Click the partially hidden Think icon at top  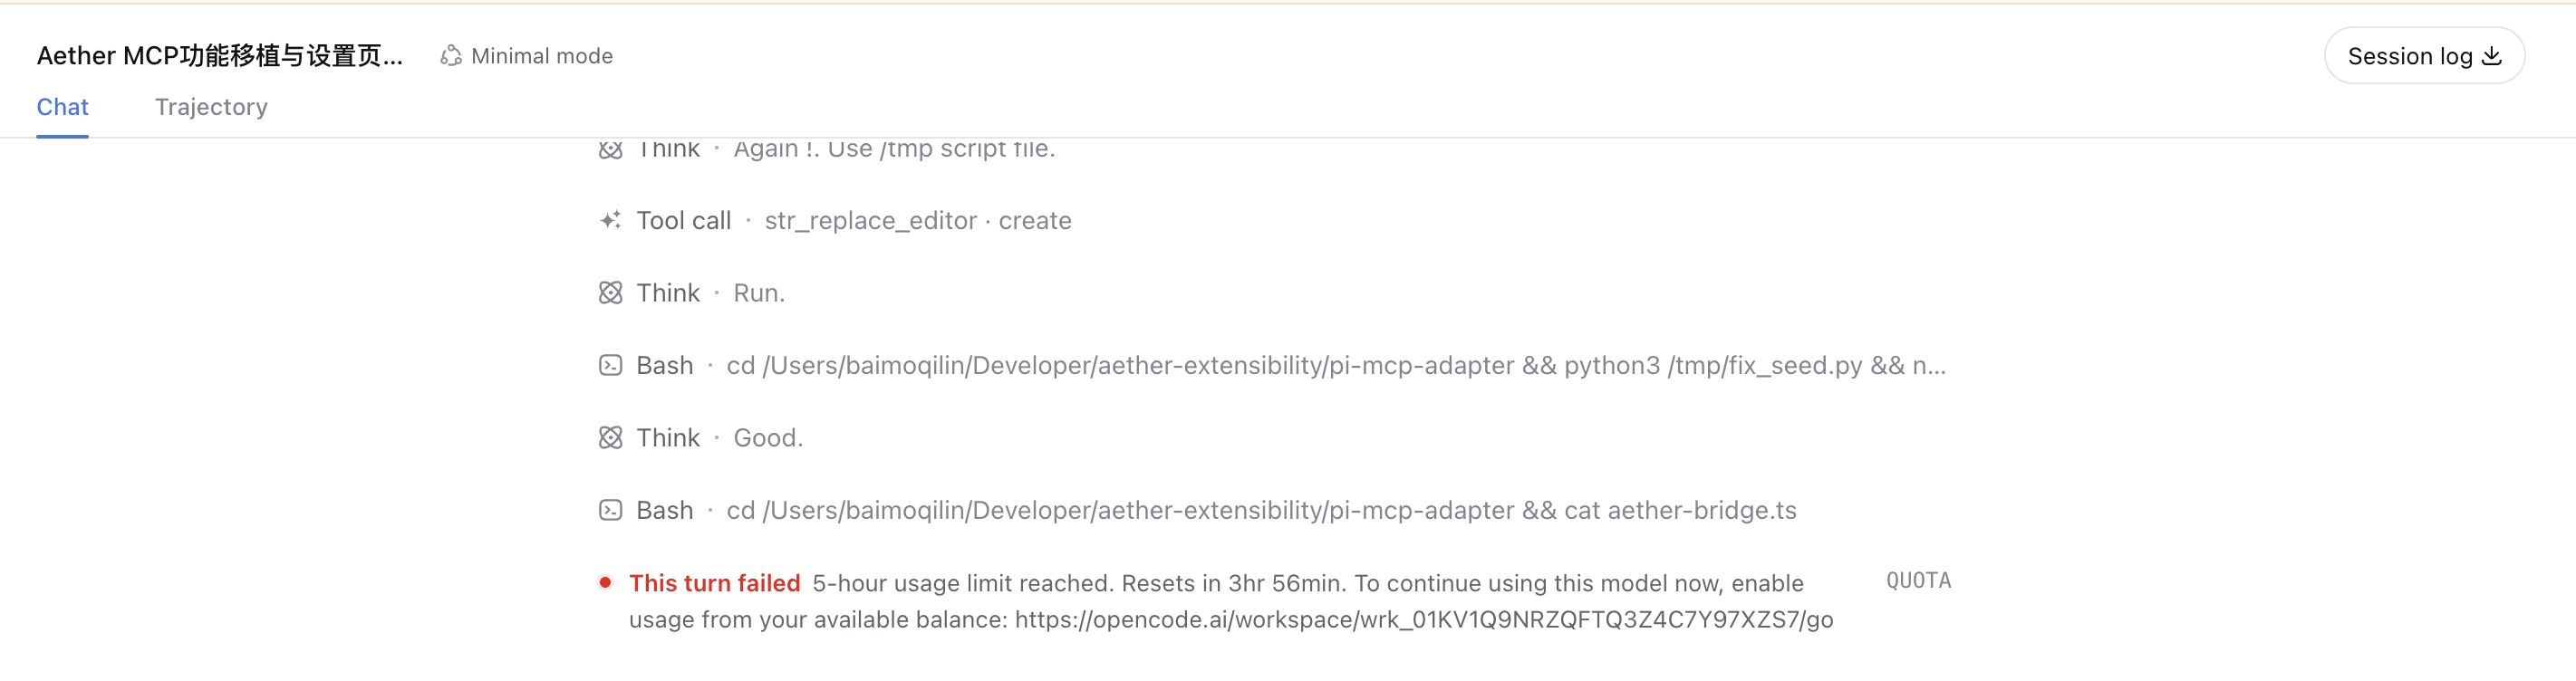pyautogui.click(x=610, y=150)
